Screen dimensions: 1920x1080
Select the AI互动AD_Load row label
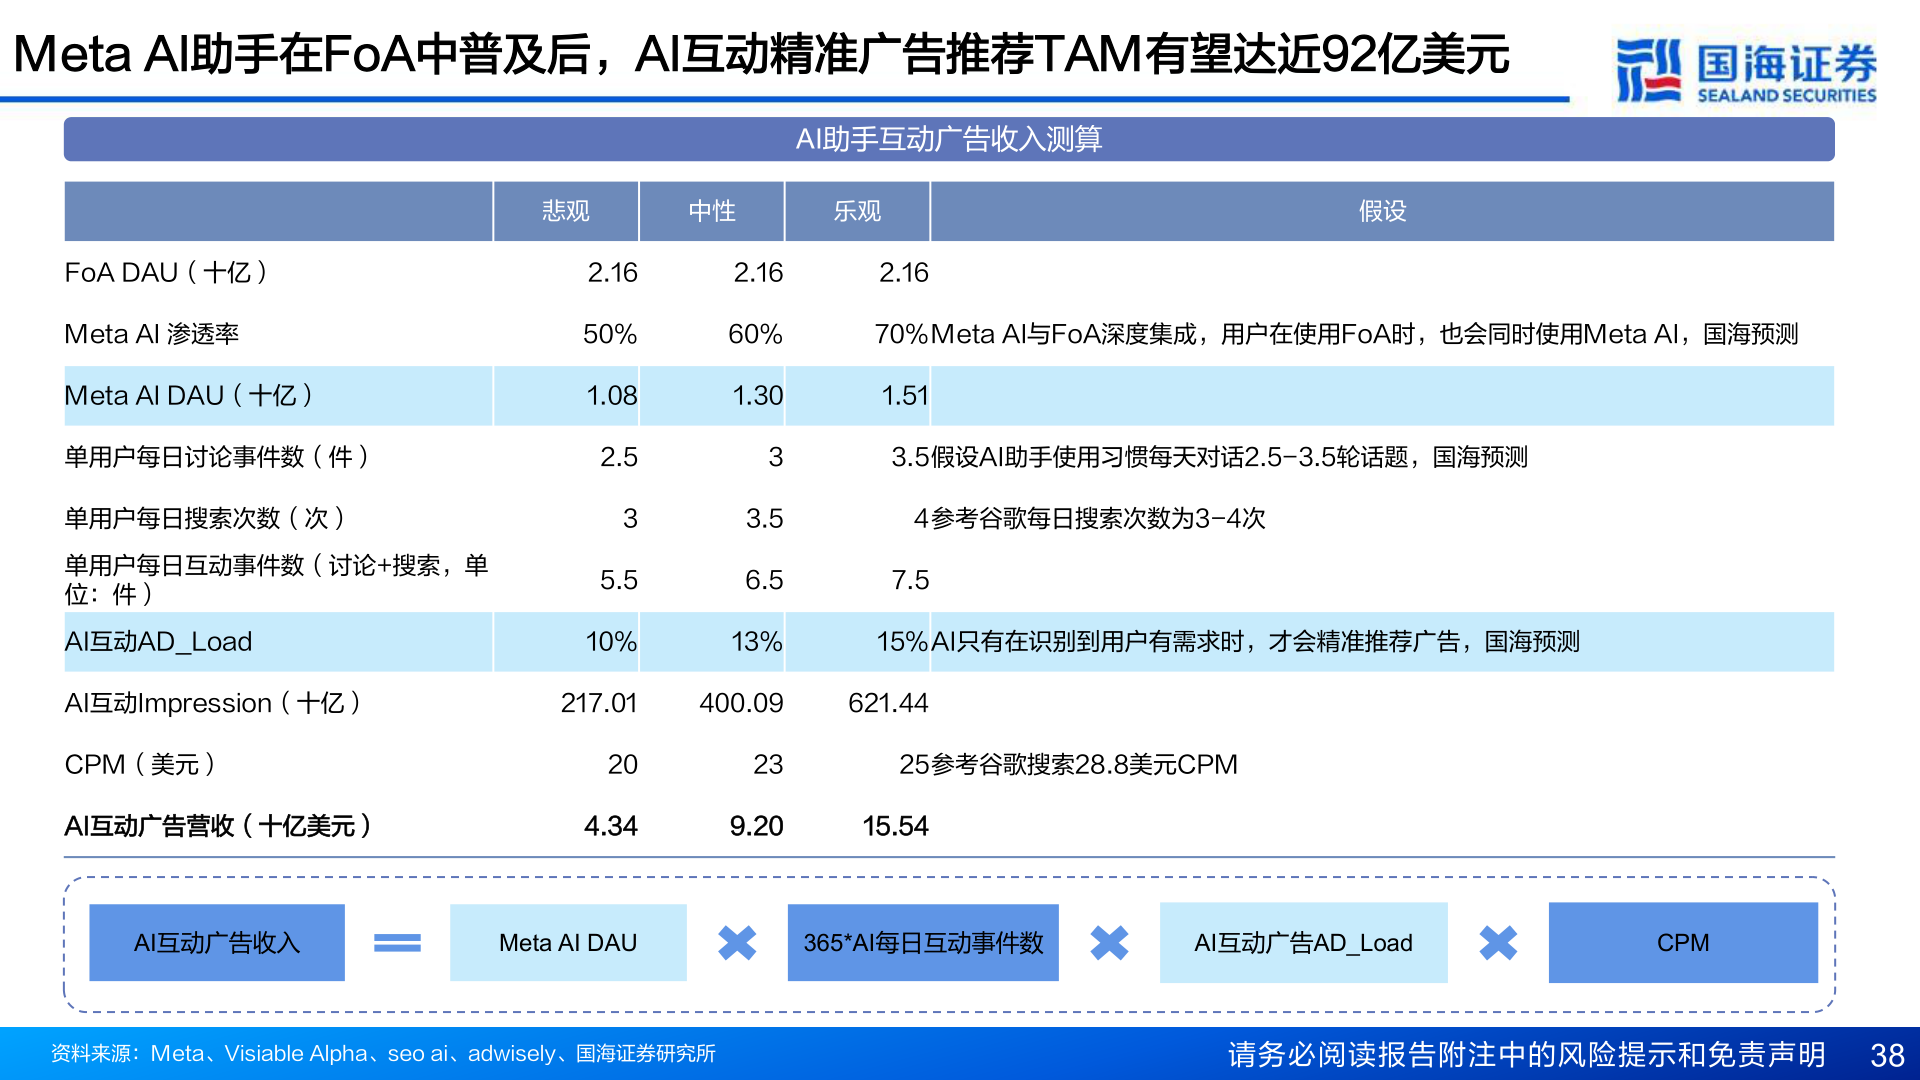pos(158,642)
